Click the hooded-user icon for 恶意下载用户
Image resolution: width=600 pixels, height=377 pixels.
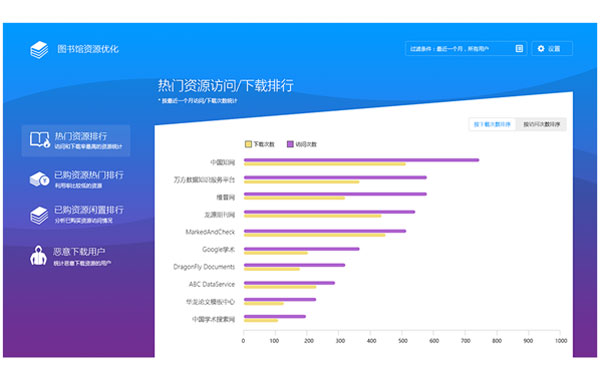pos(38,255)
